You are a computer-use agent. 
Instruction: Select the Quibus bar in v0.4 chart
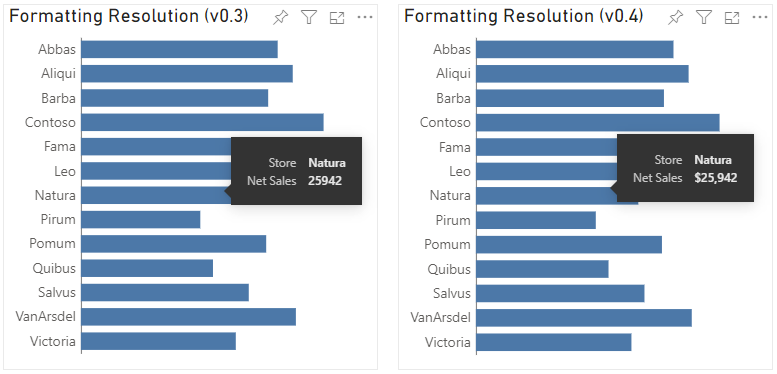(542, 269)
